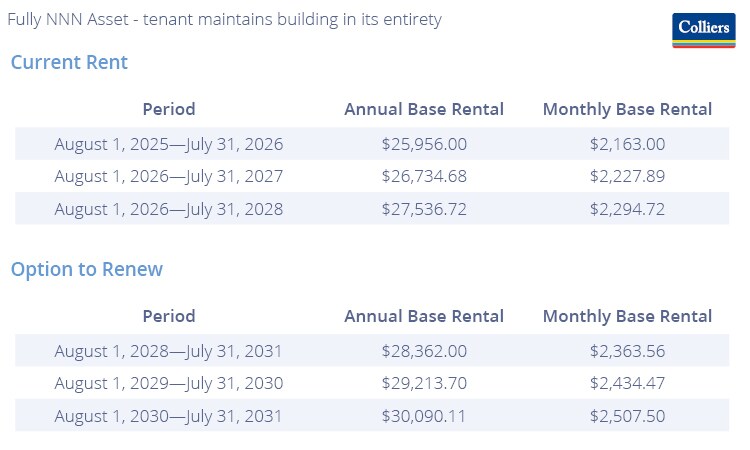
Task: Click the $30,090.11 annual rental value
Action: click(424, 416)
